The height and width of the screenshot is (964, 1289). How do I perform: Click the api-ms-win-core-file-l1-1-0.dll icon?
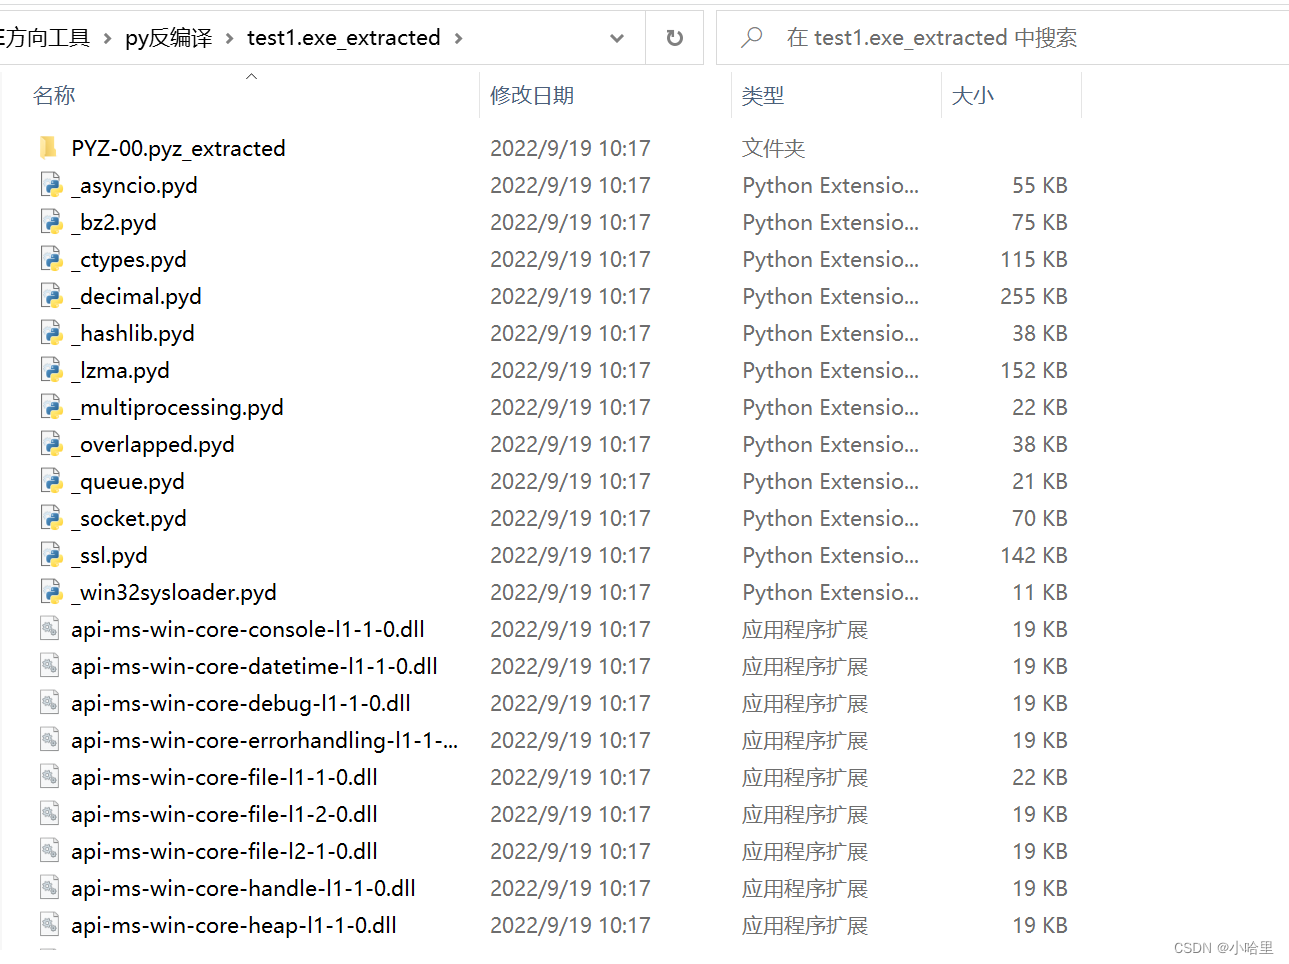coord(49,776)
